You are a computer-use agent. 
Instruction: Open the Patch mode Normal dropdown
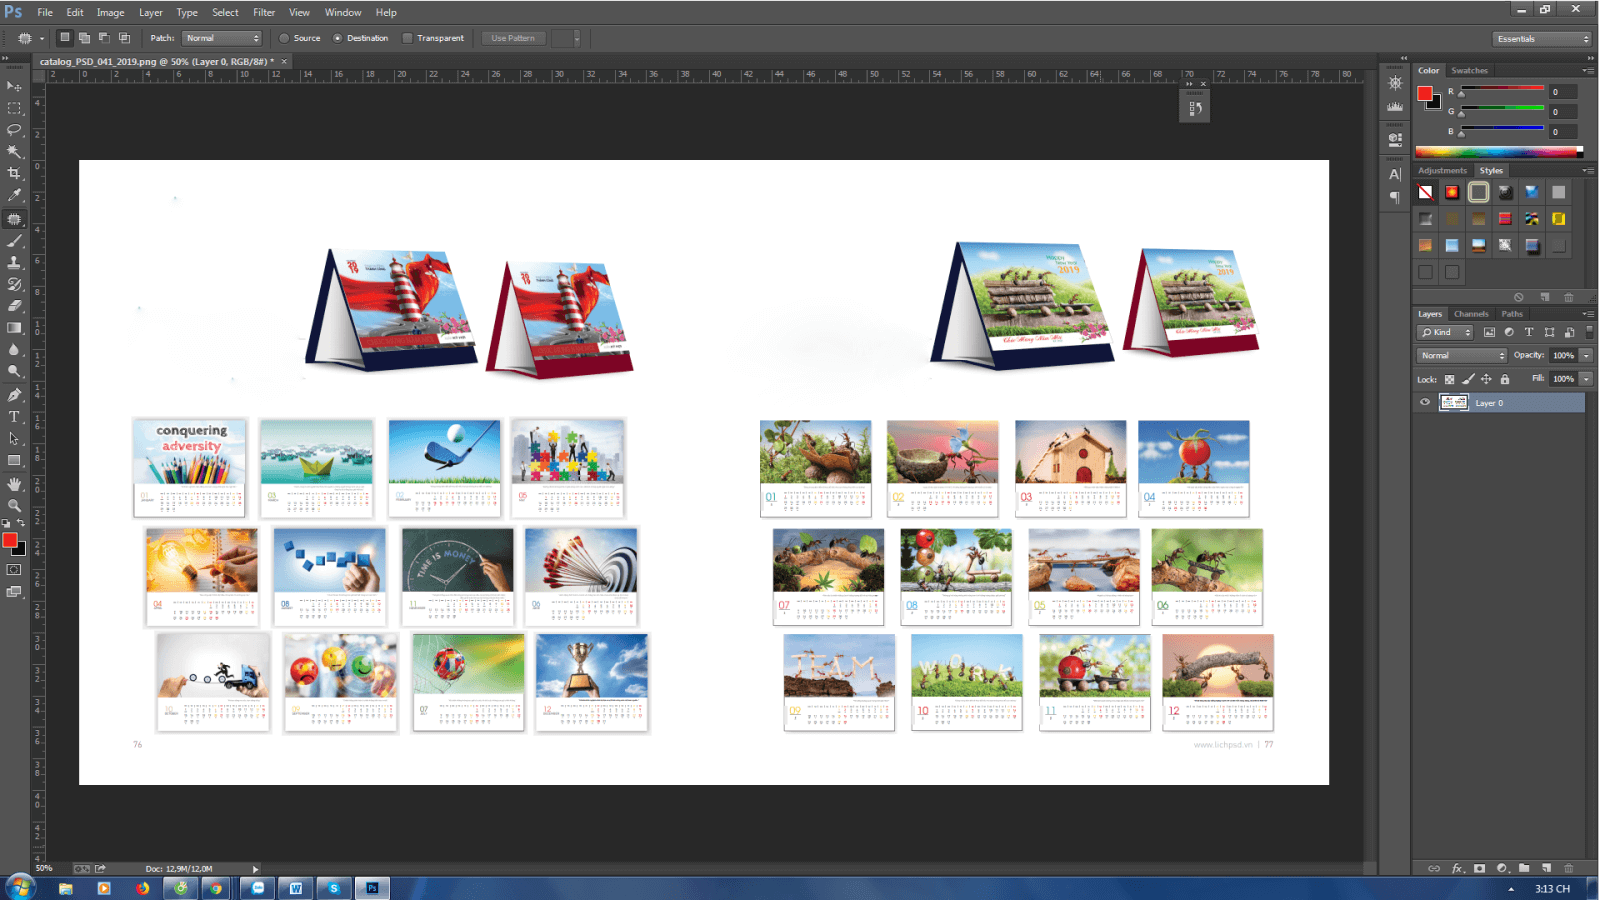pyautogui.click(x=222, y=38)
